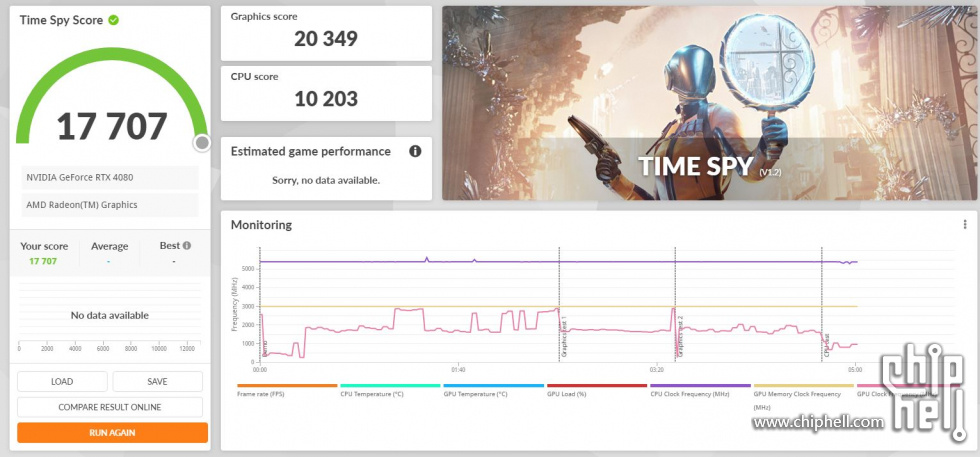Toggle the CPU Clock Frequency legend swatch
Viewport: 980px width, 457px height.
click(x=701, y=386)
